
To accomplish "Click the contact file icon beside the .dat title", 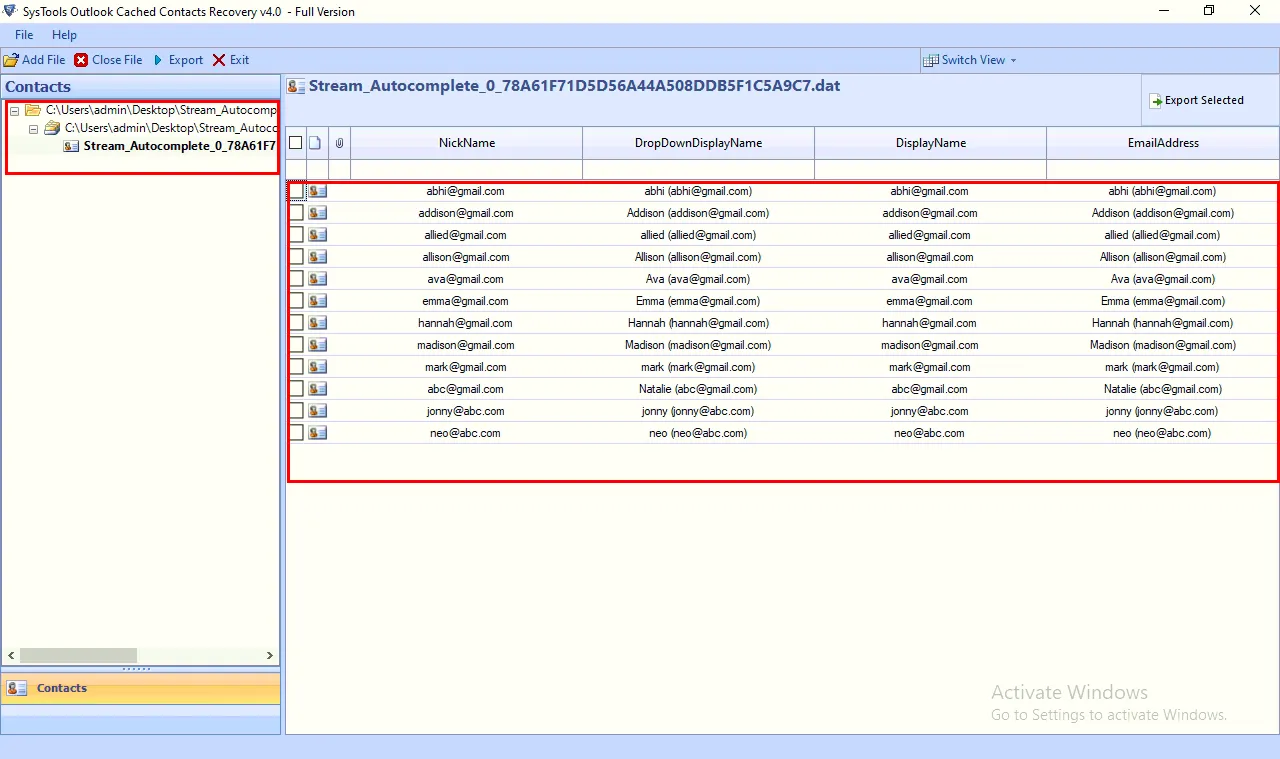I will (296, 86).
